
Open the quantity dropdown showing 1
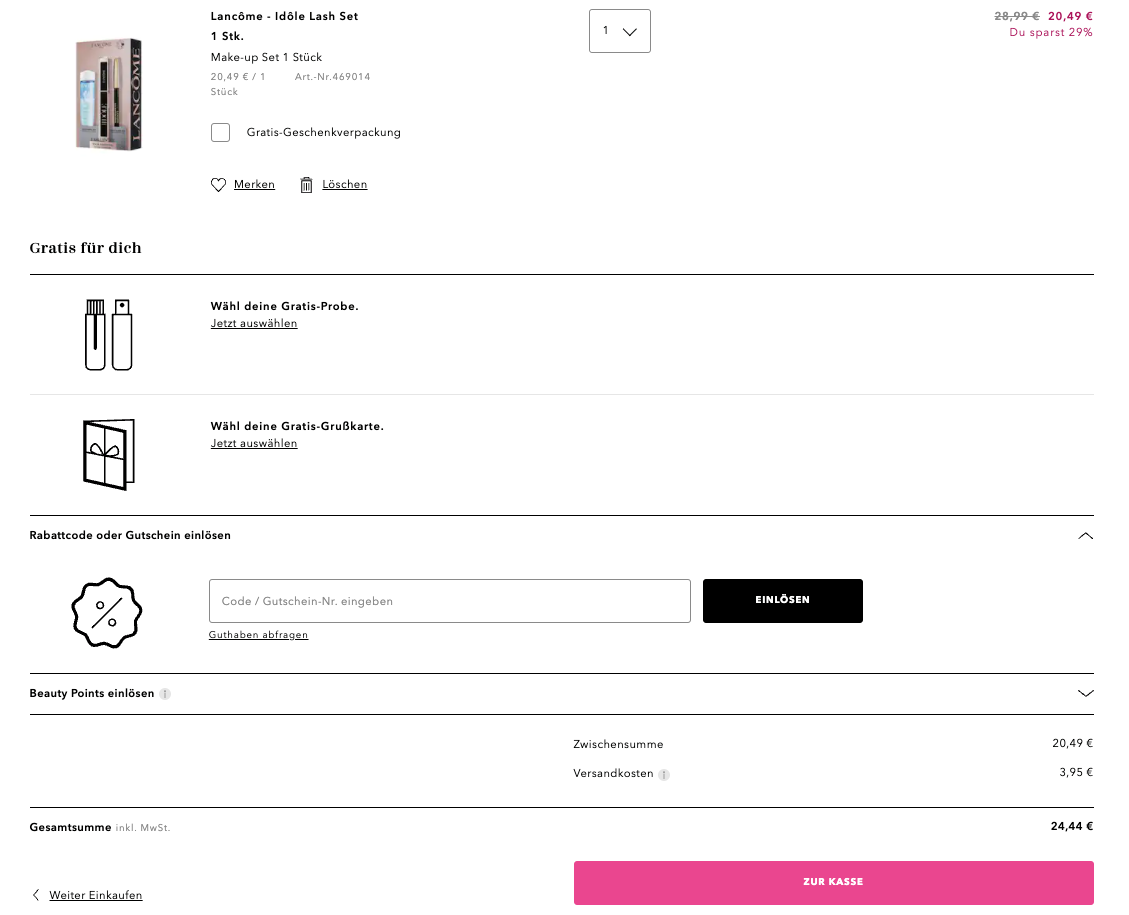620,31
